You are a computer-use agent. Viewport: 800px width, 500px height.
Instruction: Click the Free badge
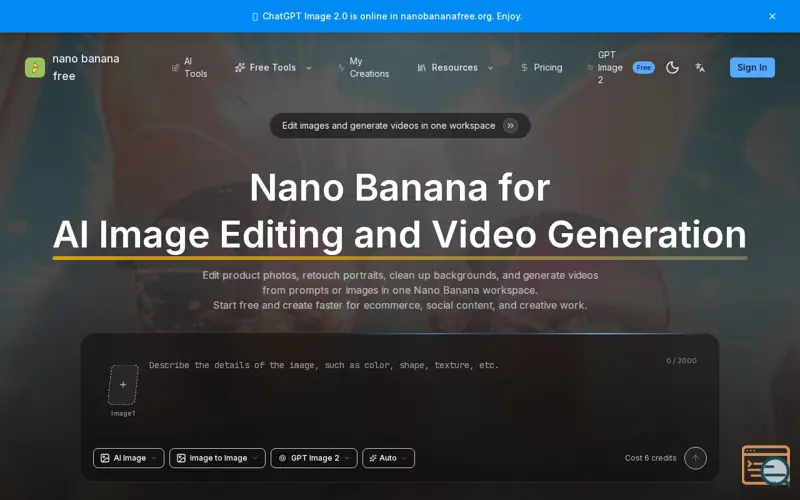[x=643, y=67]
